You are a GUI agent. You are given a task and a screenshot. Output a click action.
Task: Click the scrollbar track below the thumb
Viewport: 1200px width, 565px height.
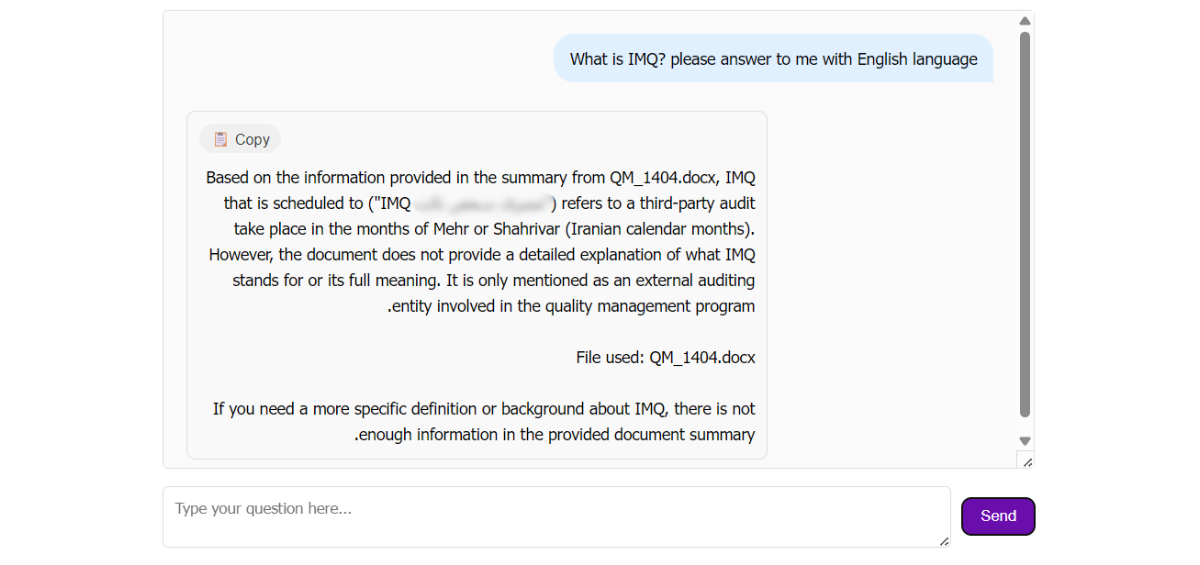tap(1024, 425)
